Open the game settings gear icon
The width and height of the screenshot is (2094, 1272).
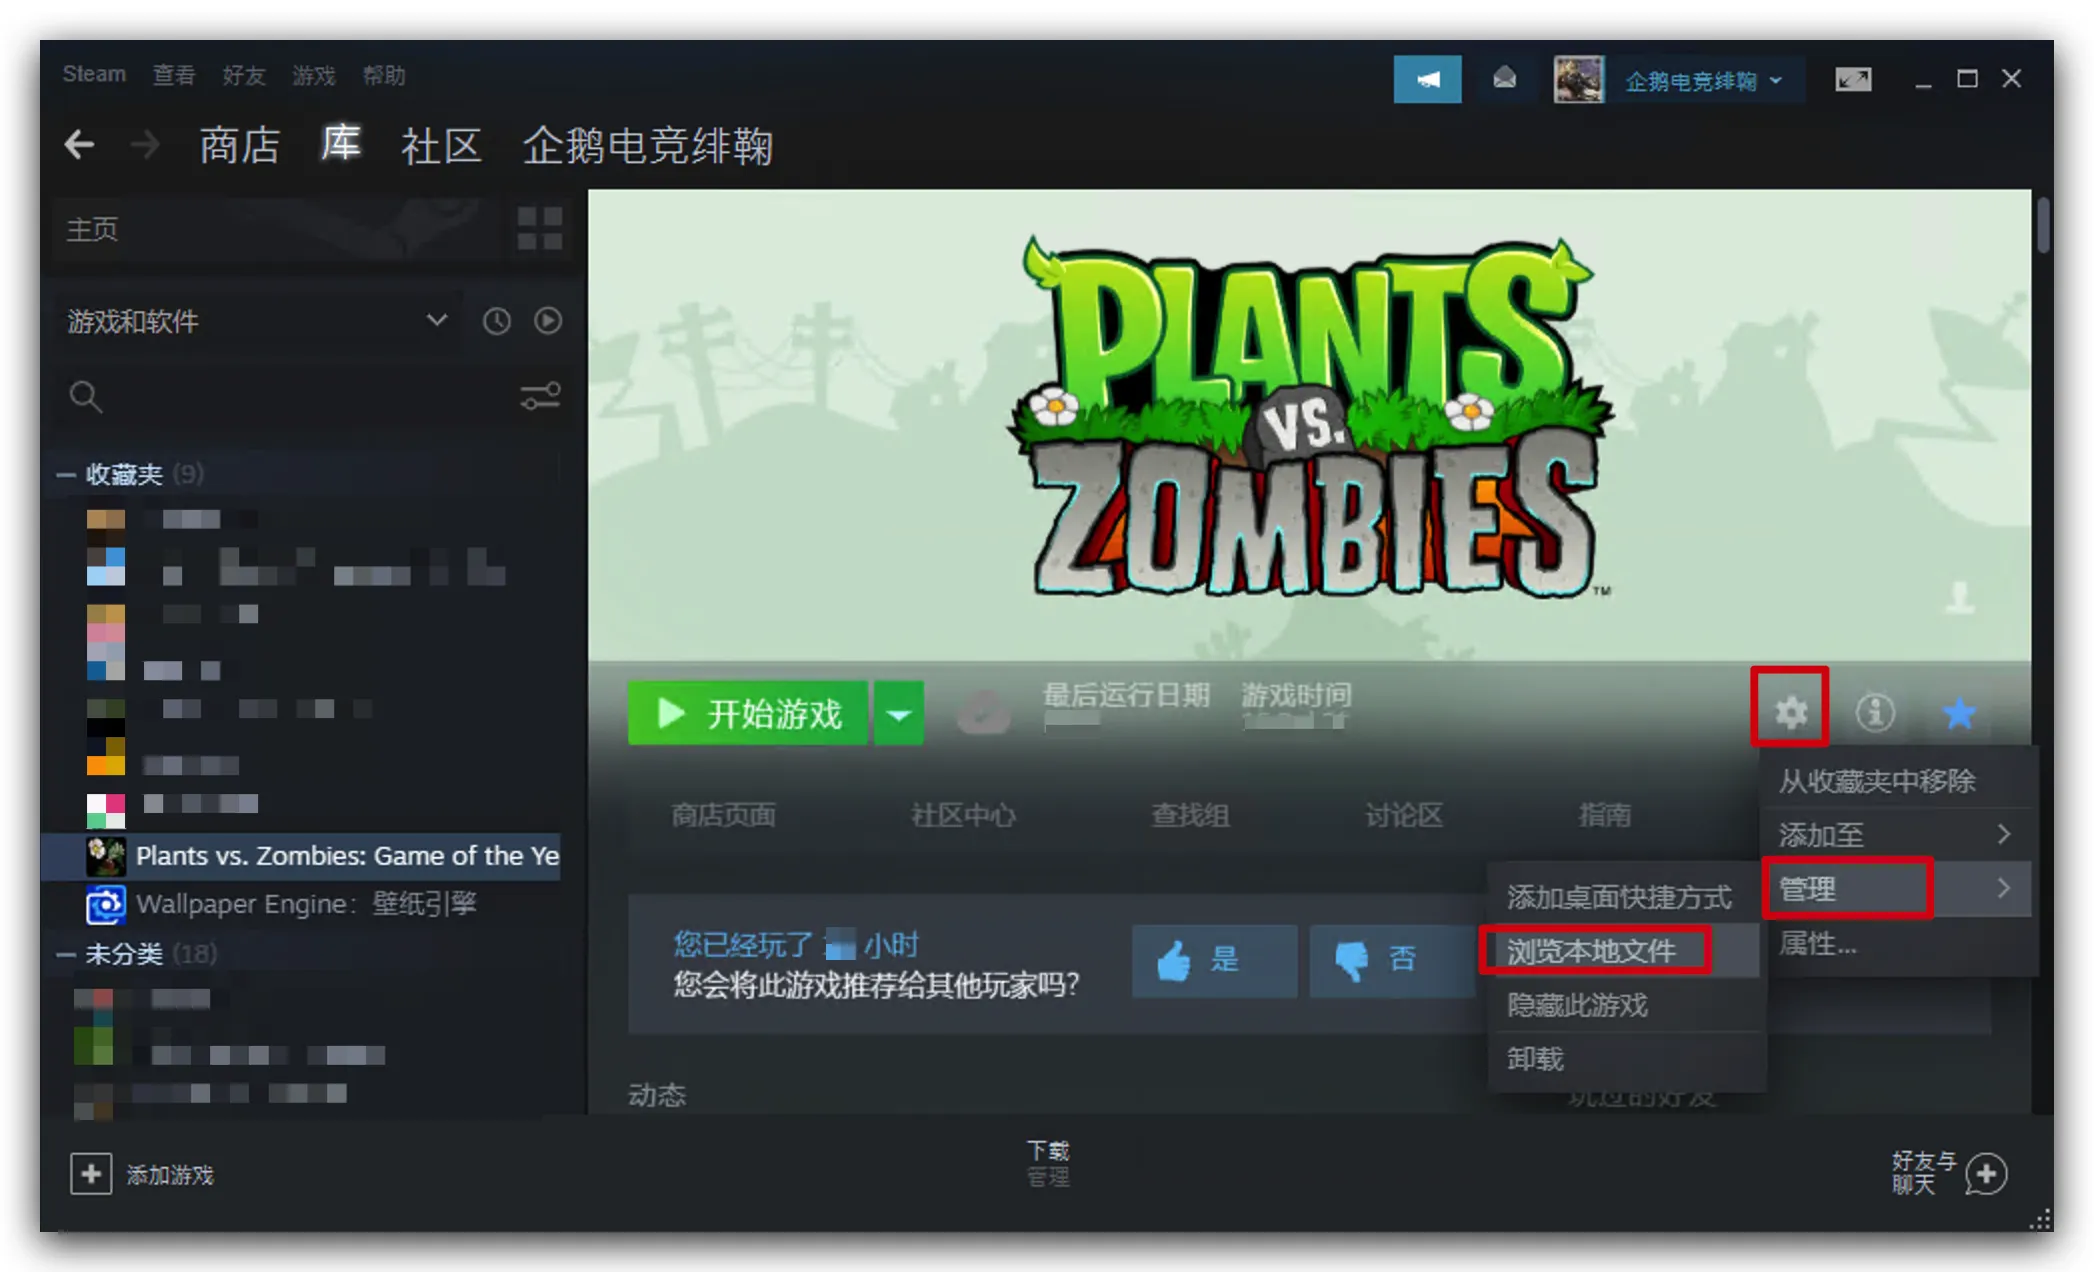pyautogui.click(x=1790, y=712)
